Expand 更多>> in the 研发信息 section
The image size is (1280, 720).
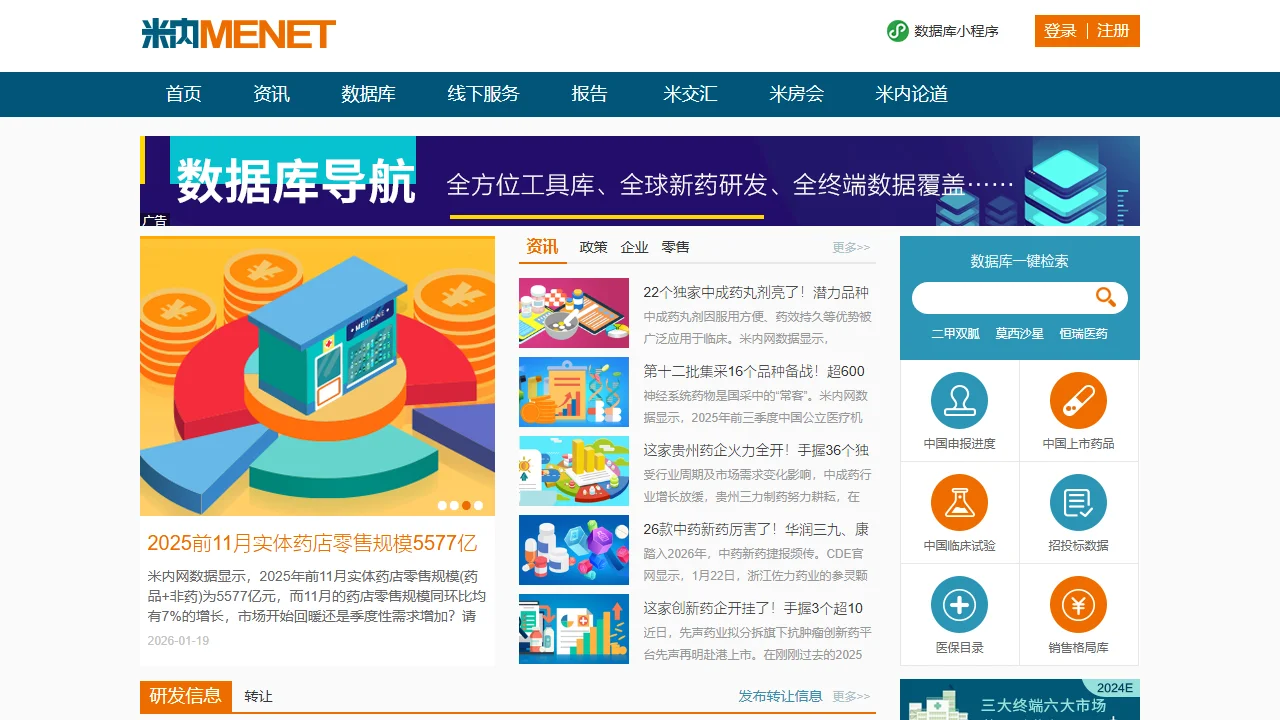[x=851, y=696]
